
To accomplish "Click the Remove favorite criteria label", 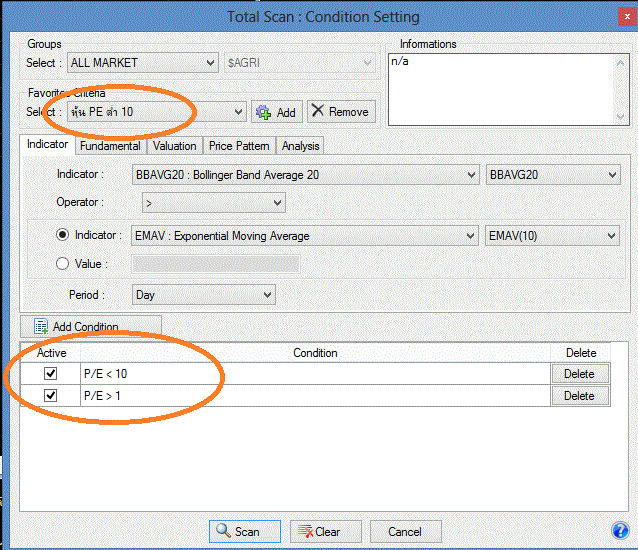I will point(349,112).
